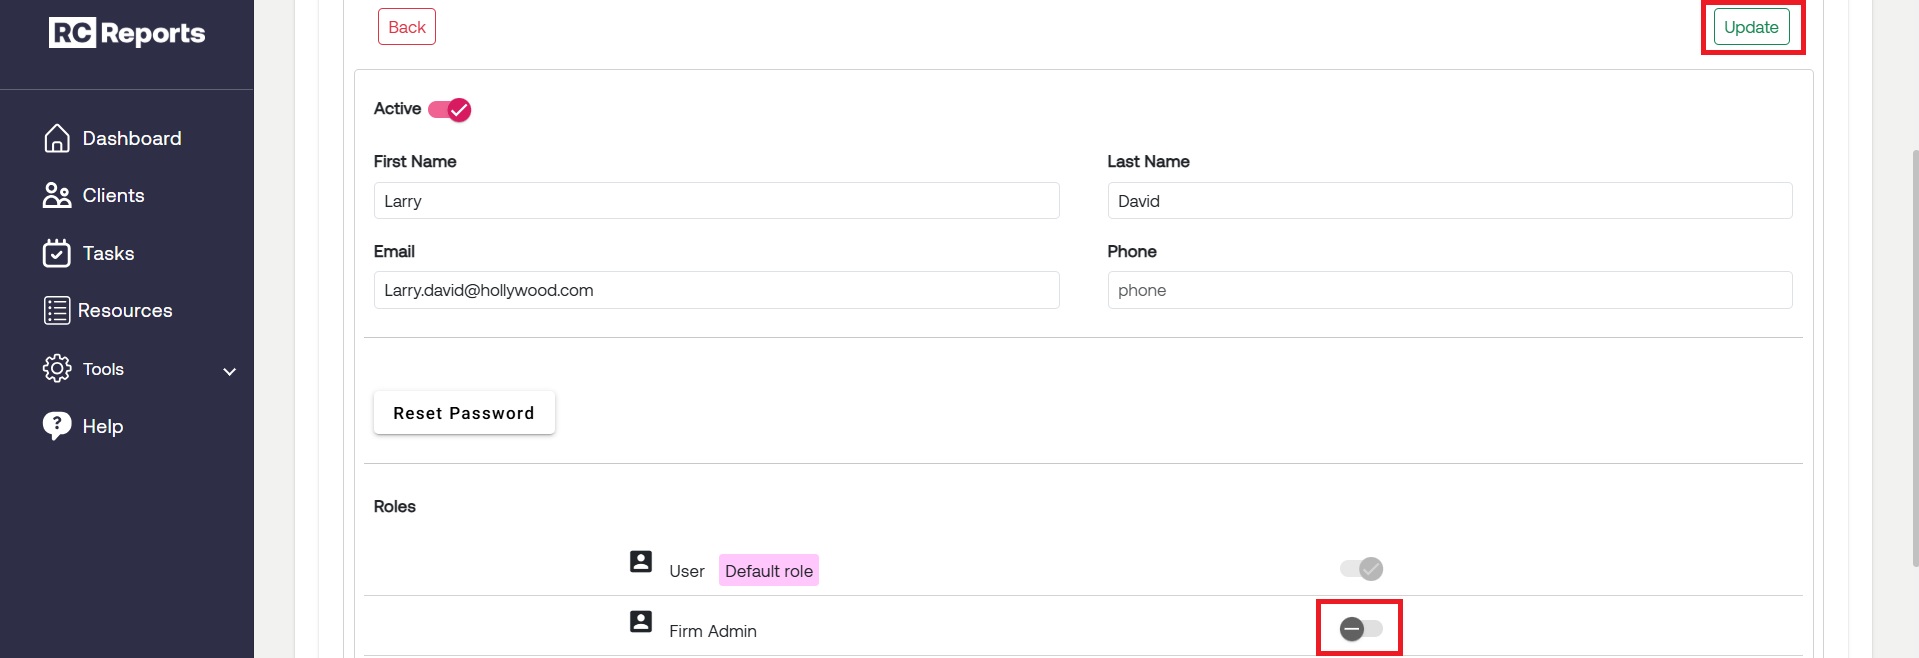Image resolution: width=1919 pixels, height=658 pixels.
Task: Click the Last Name label
Action: coord(1148,161)
